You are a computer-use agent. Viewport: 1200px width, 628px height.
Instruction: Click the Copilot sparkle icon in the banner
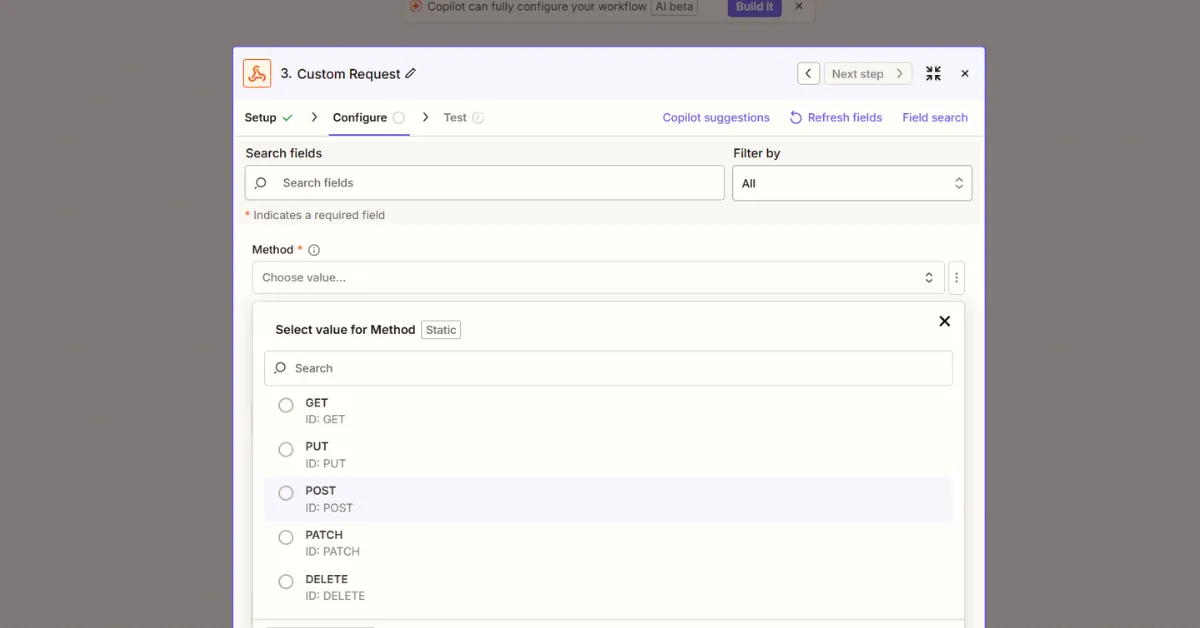415,7
